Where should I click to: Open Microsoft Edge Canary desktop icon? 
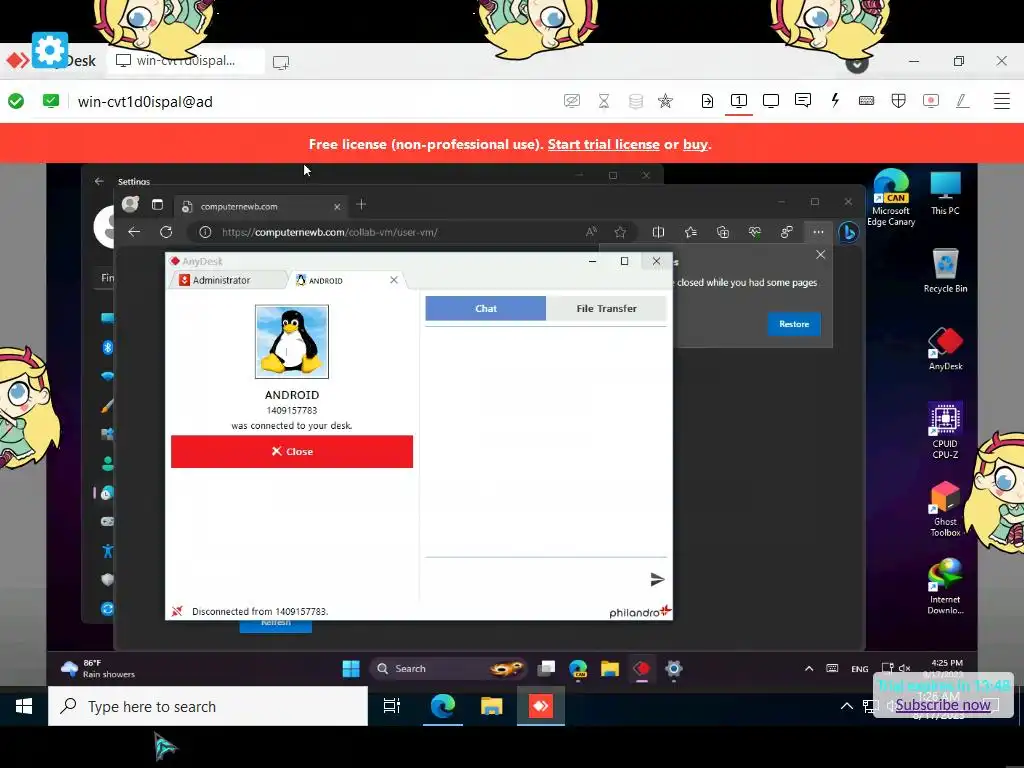pos(891,197)
